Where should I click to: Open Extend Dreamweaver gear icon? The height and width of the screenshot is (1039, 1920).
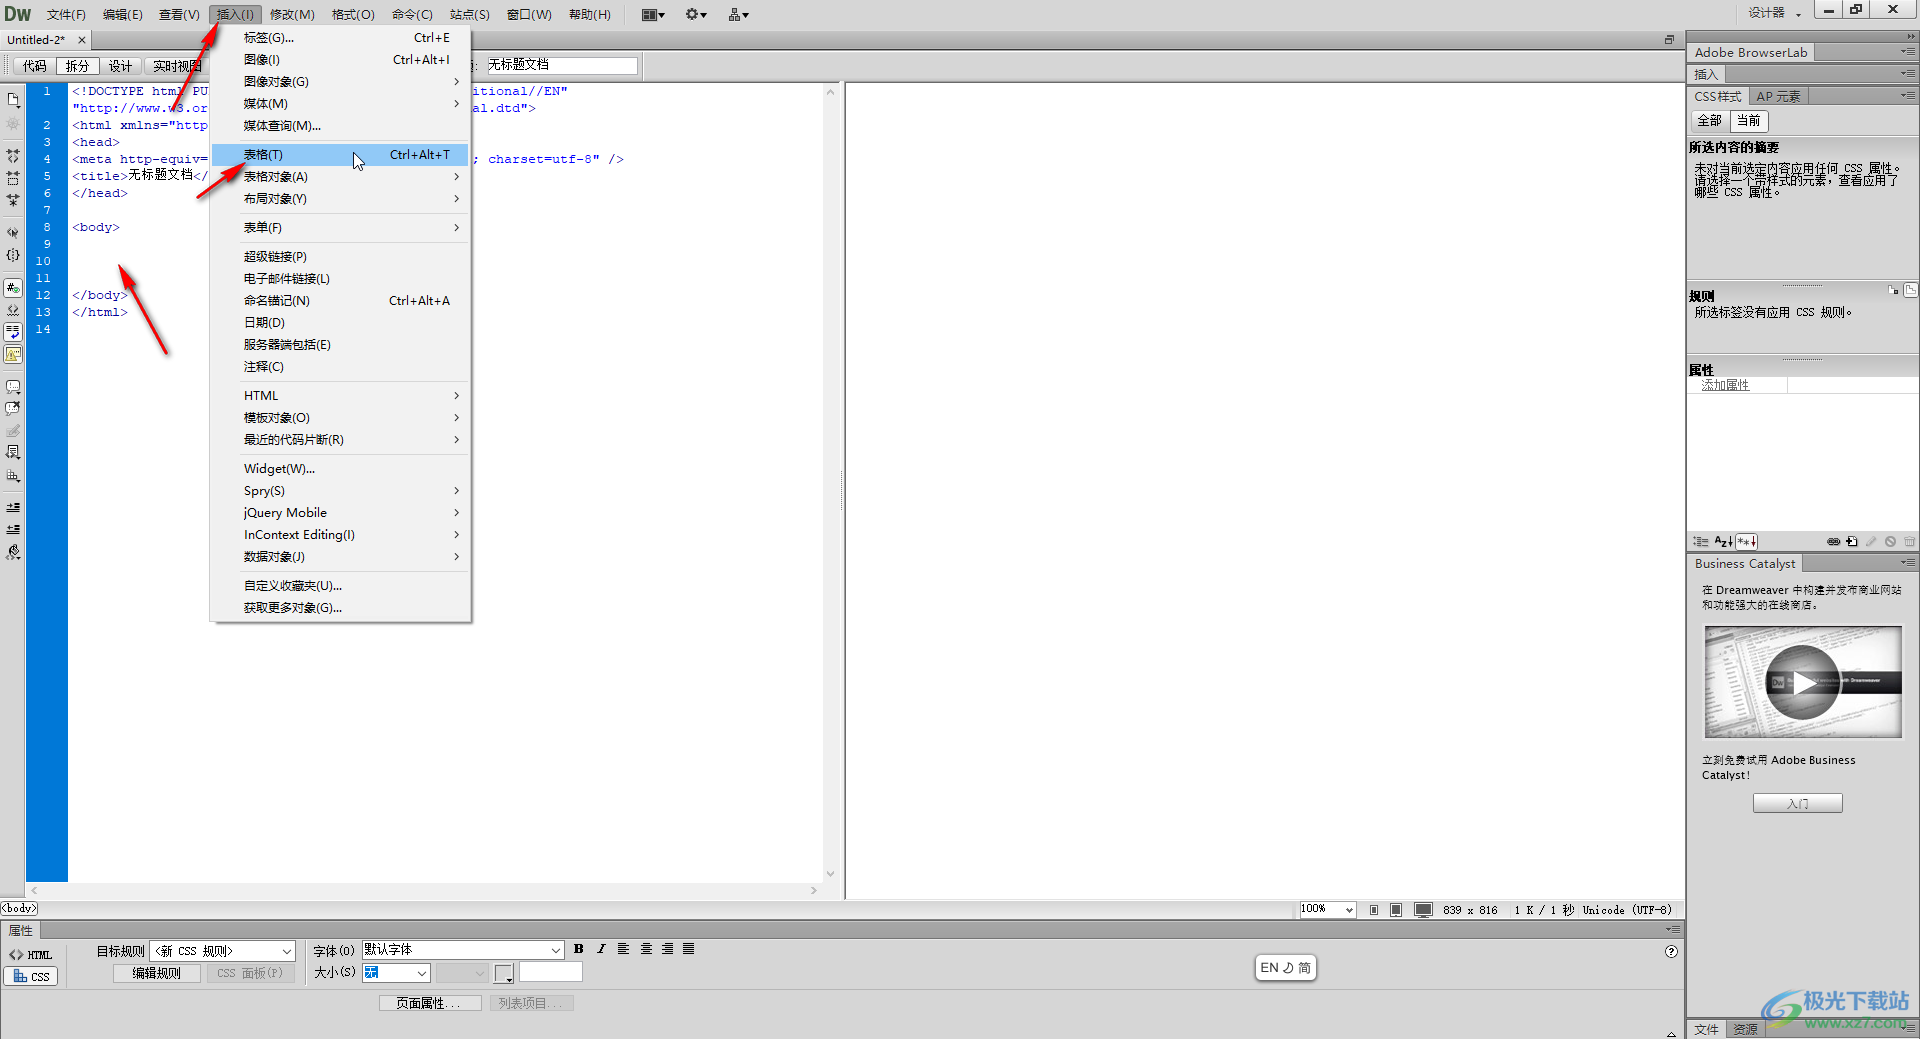[696, 14]
